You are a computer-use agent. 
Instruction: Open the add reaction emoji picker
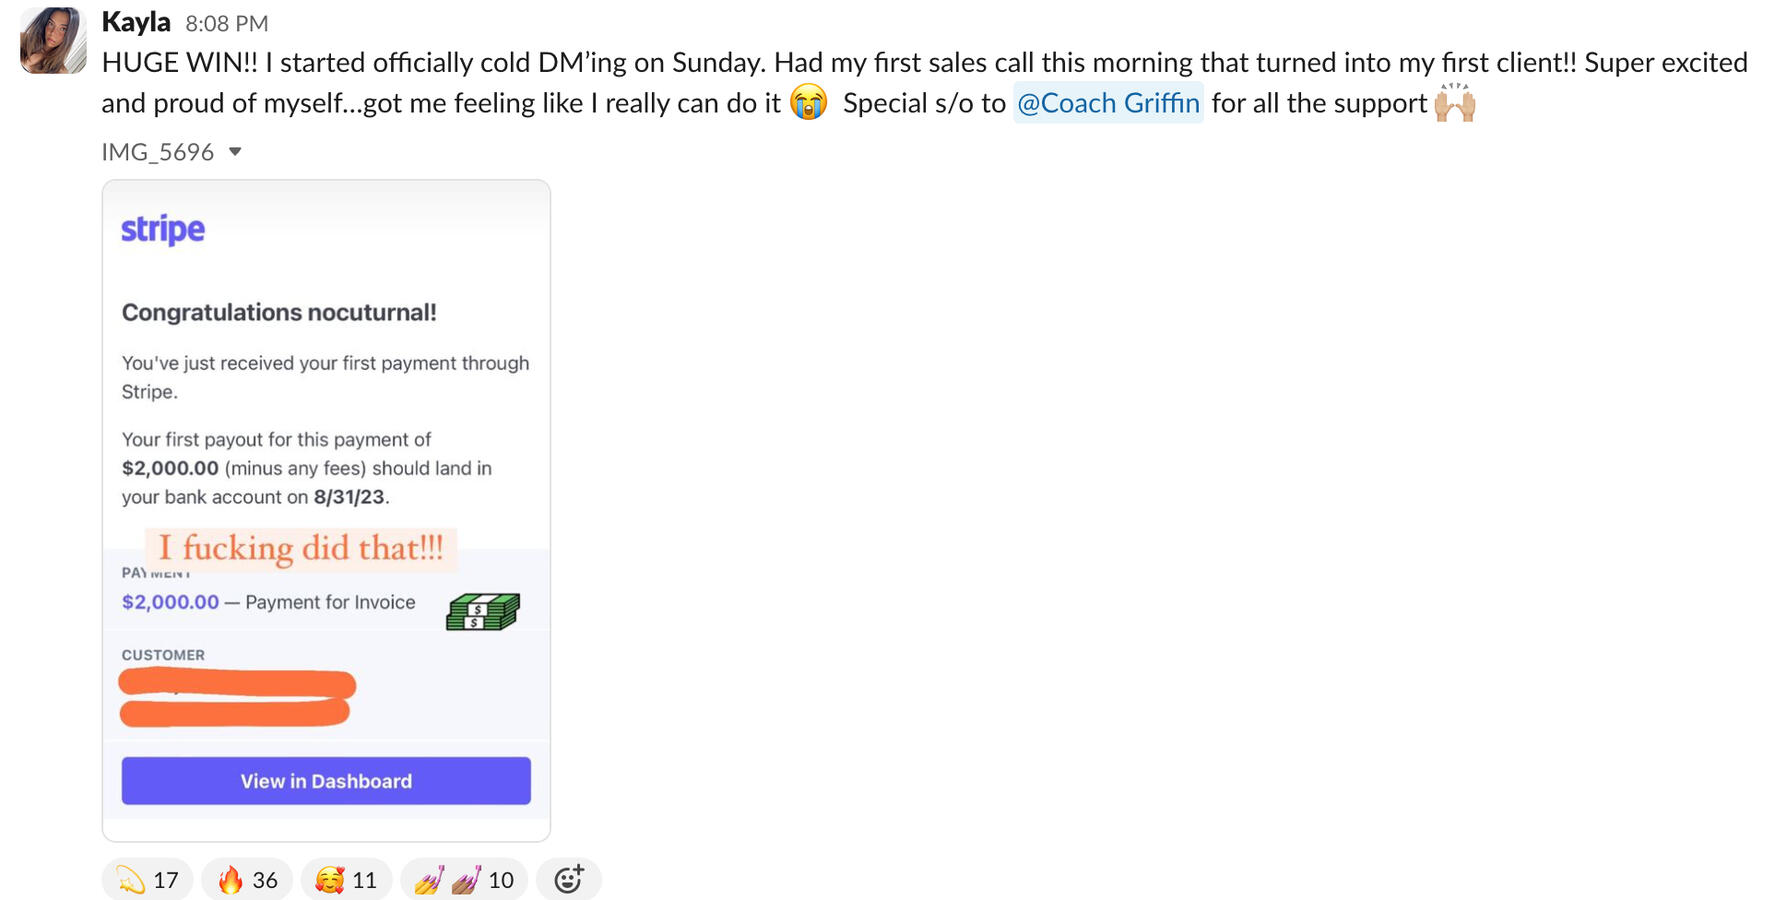click(569, 879)
